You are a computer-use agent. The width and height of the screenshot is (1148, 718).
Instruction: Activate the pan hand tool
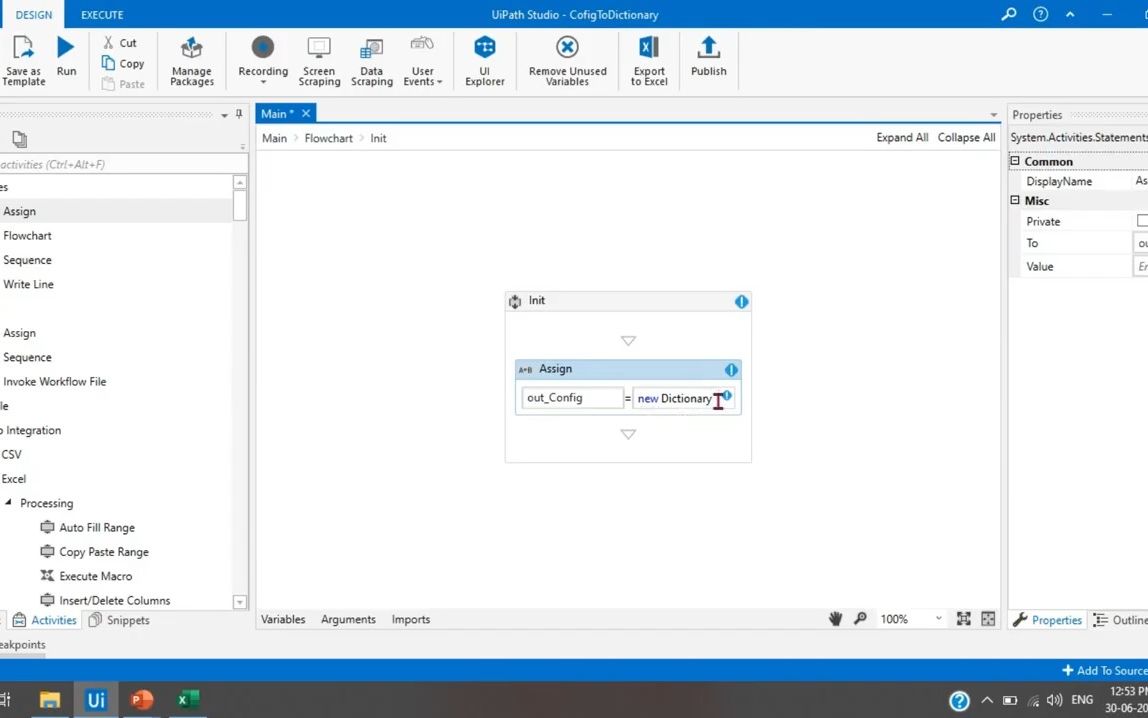click(x=835, y=619)
